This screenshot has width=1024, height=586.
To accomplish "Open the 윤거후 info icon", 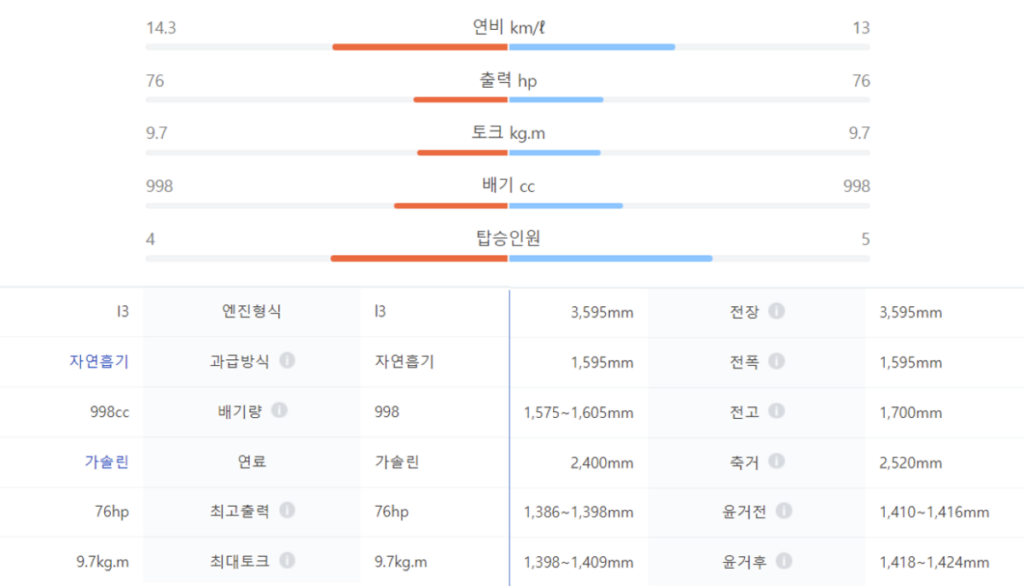I will 784,561.
